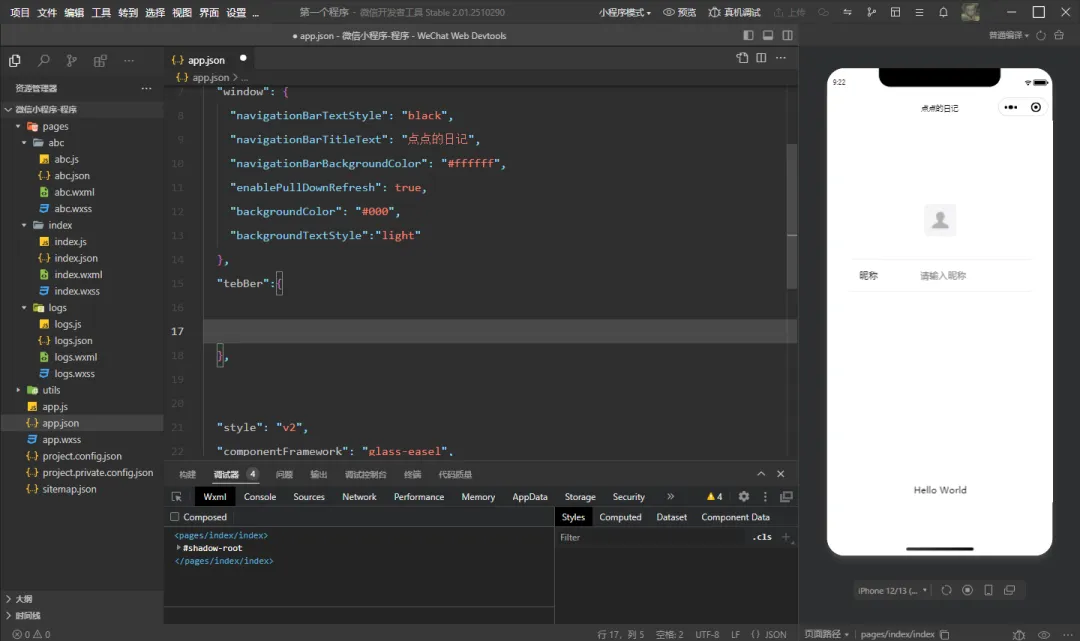Viewport: 1080px width, 641px height.
Task: Collapse the index folder
Action: tap(24, 225)
